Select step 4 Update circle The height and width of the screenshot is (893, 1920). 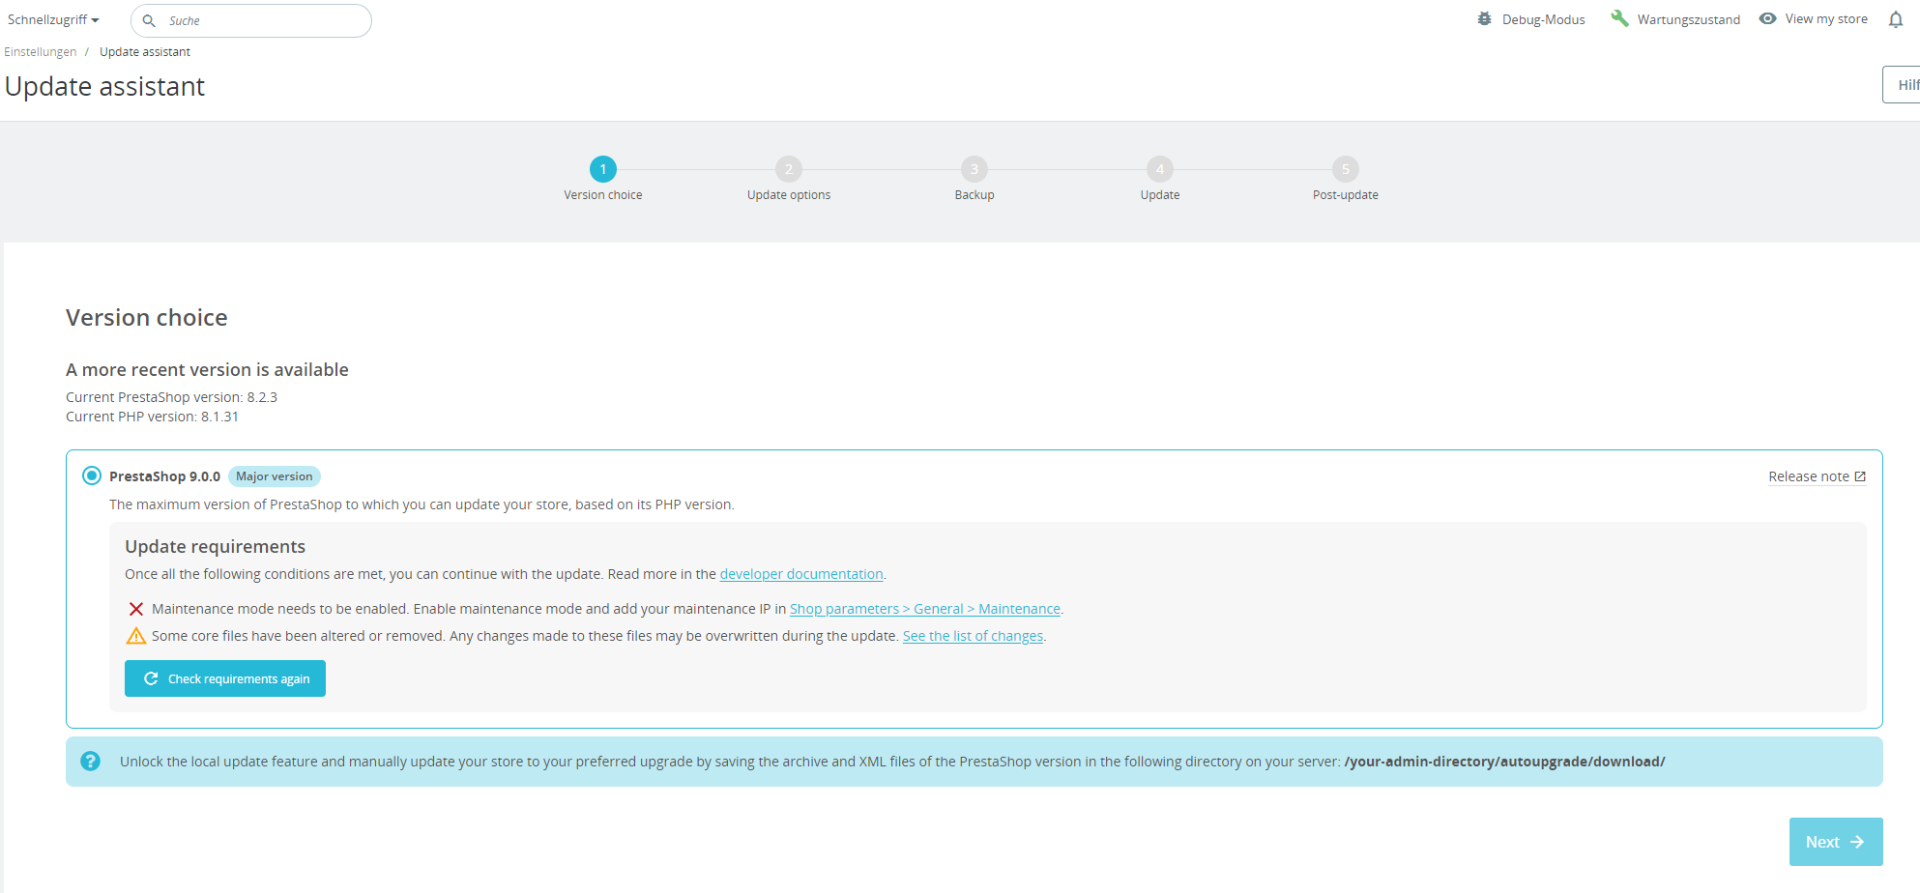pyautogui.click(x=1160, y=169)
